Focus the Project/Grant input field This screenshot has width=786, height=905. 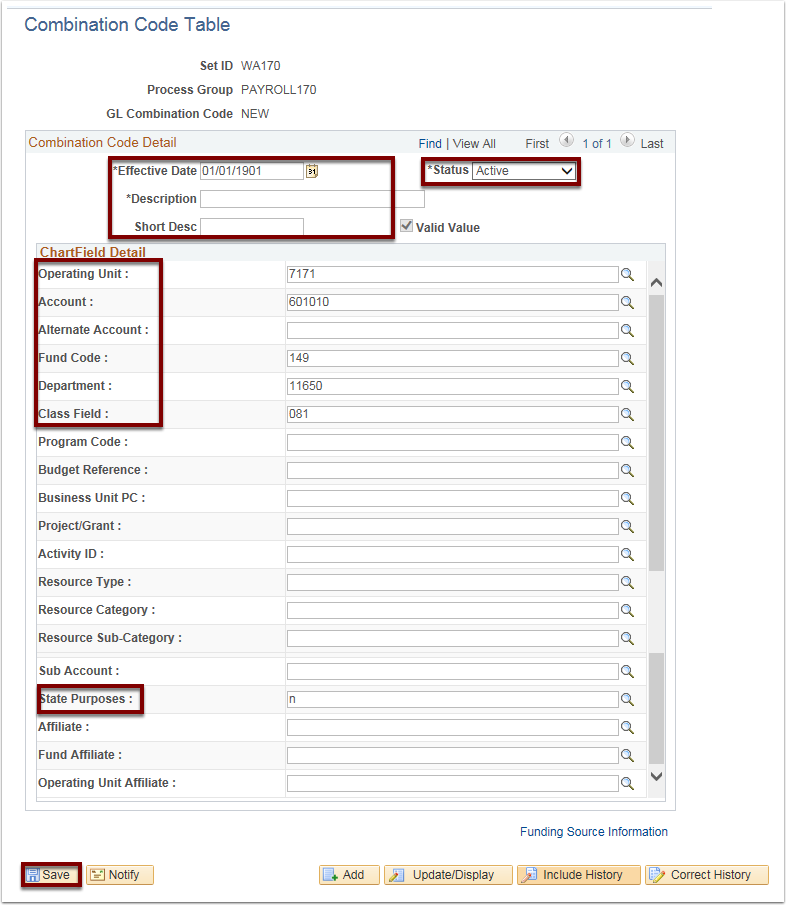pyautogui.click(x=452, y=526)
